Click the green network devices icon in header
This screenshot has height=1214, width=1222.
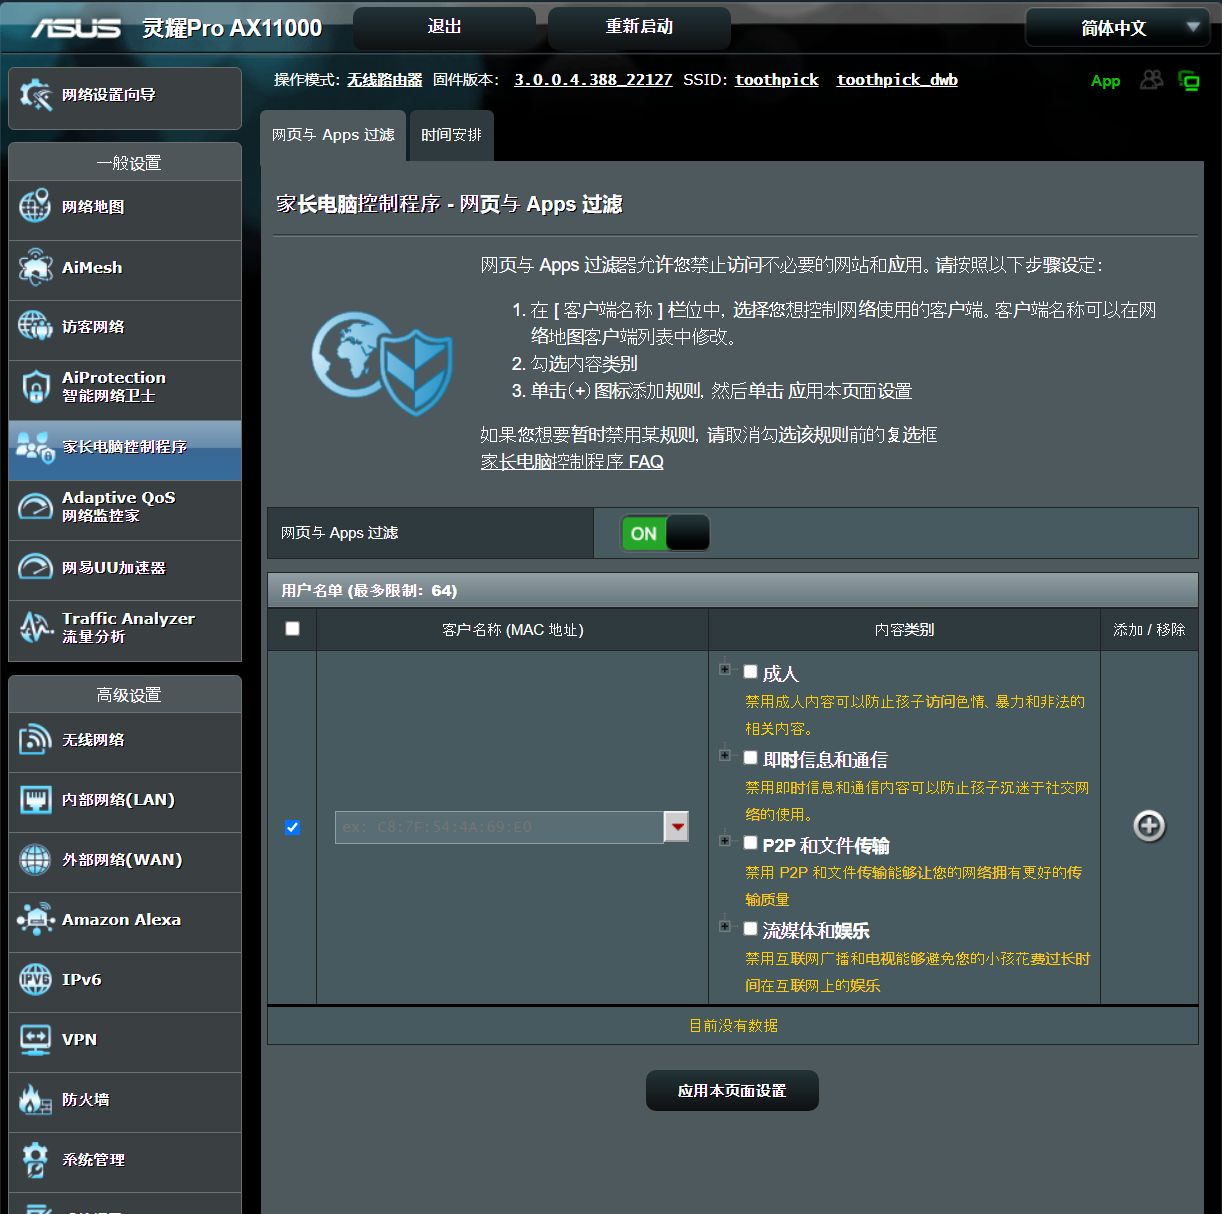tap(1189, 81)
